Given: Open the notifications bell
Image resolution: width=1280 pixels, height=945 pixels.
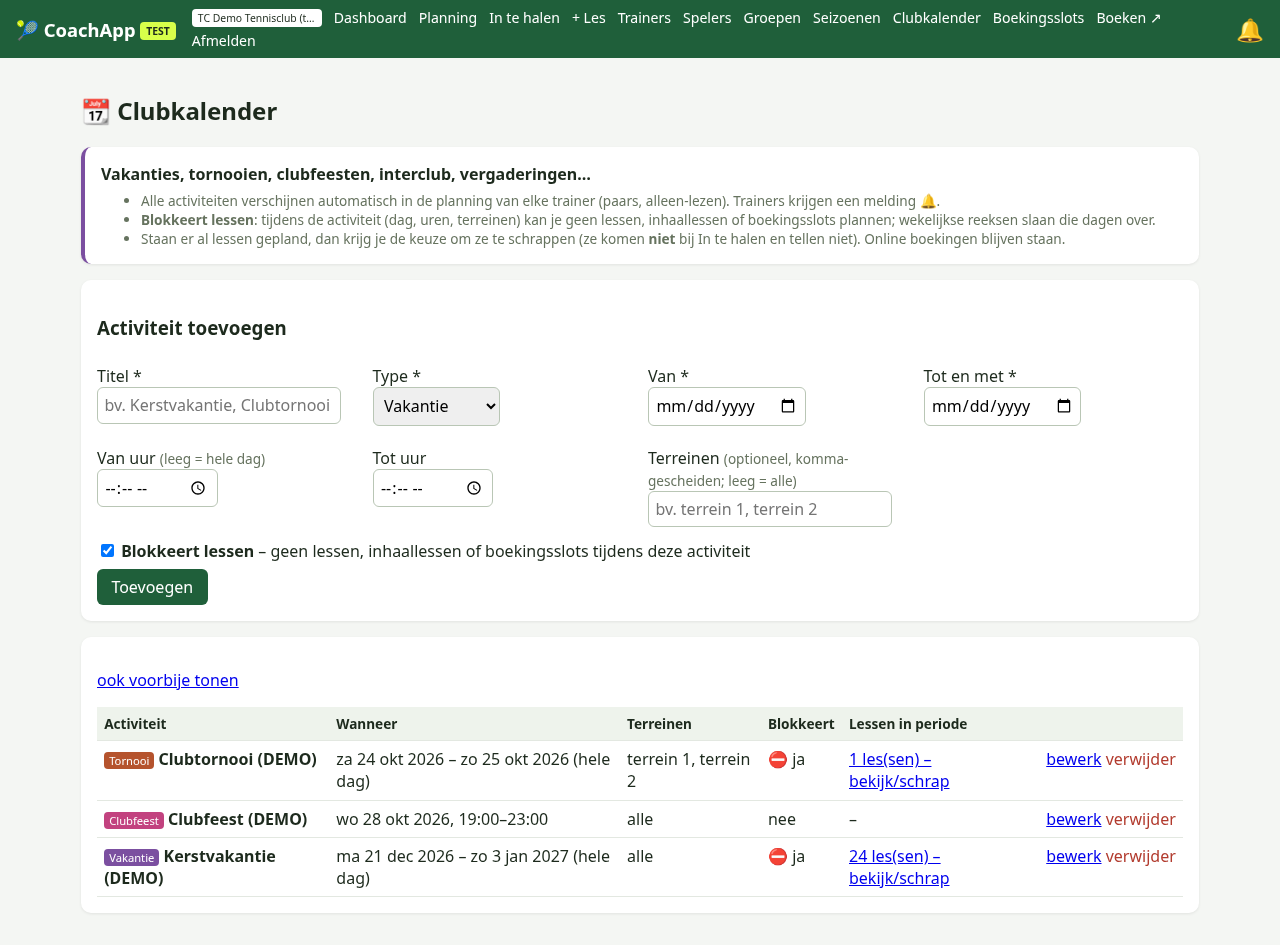Looking at the screenshot, I should 1250,30.
